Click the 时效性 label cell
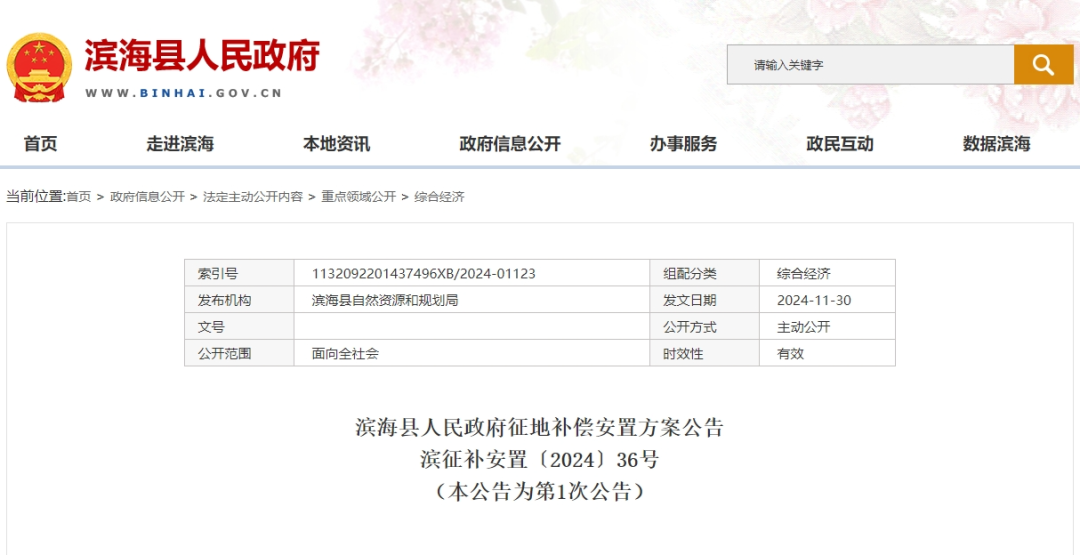The height and width of the screenshot is (555, 1080). 705,354
